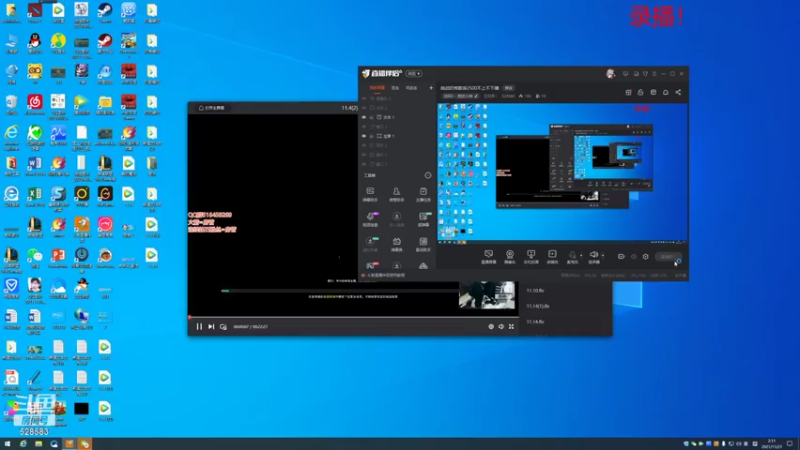Image resolution: width=800 pixels, height=450 pixels.
Task: Click the bell notification icon in streaming app
Action: point(665,92)
